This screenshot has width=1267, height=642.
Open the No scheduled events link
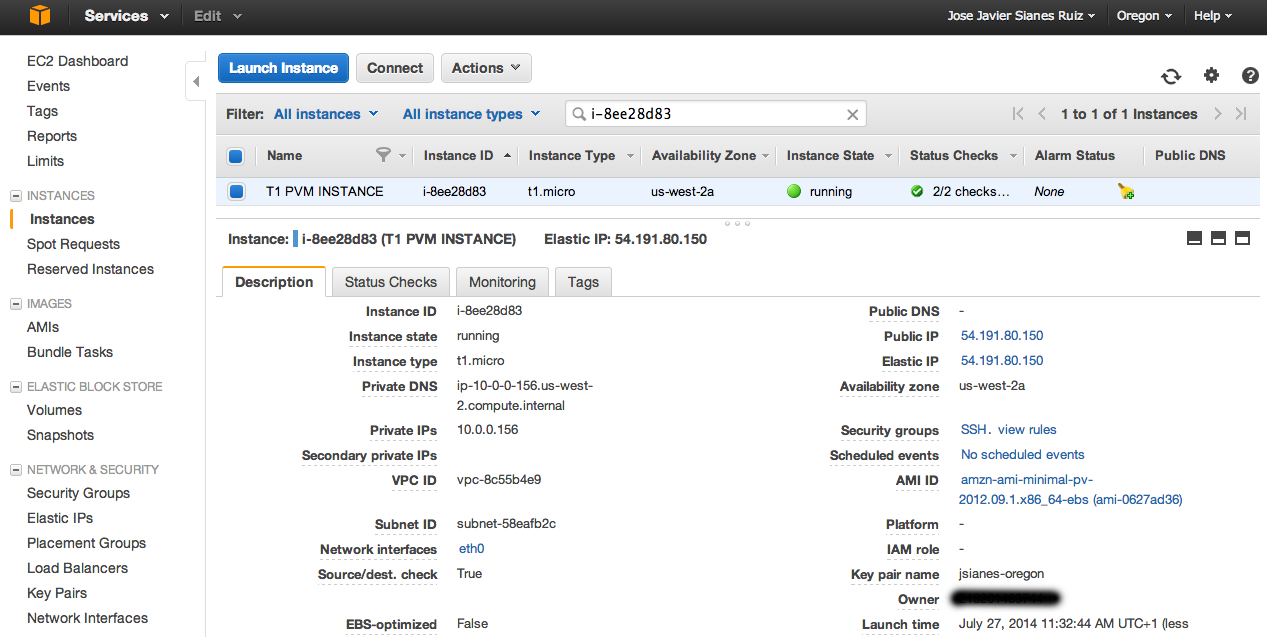point(1023,455)
